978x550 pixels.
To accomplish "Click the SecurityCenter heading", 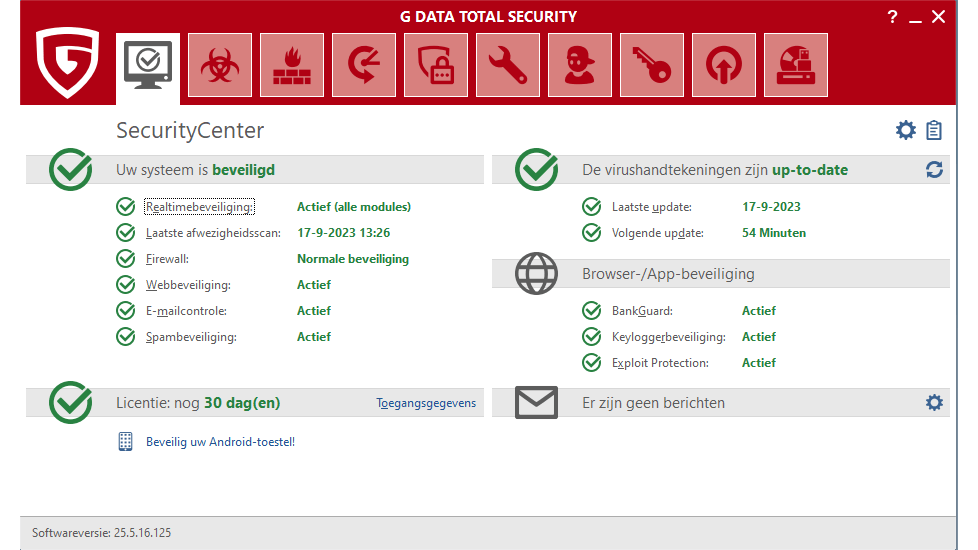I will (190, 130).
